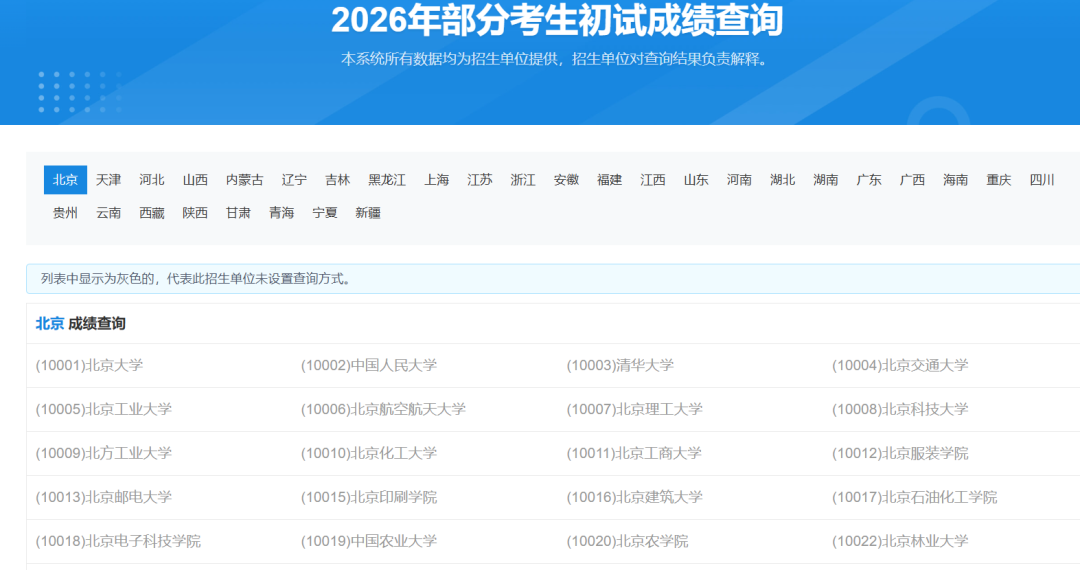This screenshot has width=1080, height=570.
Task: Open the 内蒙古 province tab
Action: click(244, 180)
